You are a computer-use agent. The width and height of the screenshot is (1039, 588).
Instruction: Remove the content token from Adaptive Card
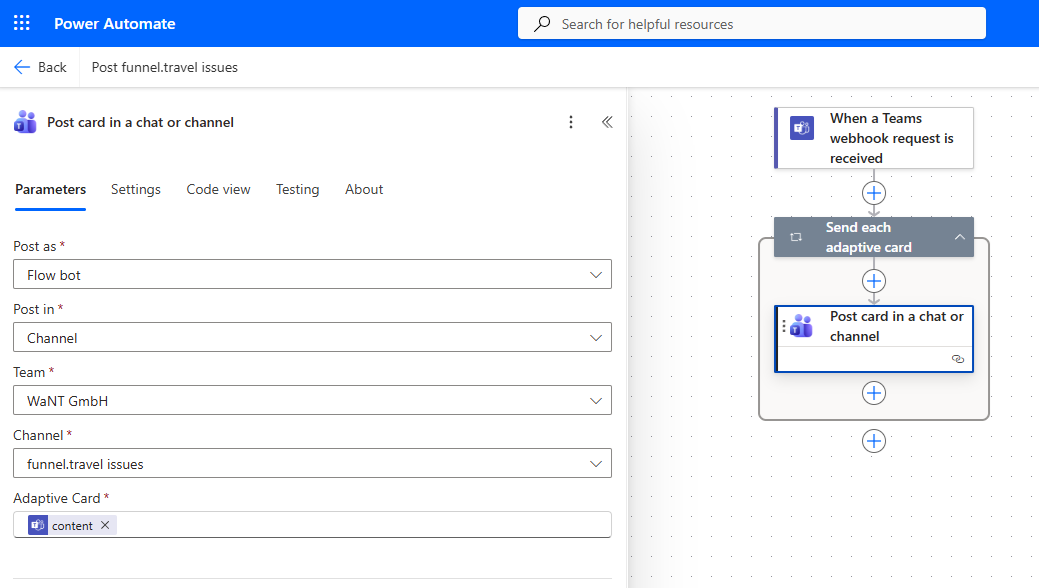105,525
